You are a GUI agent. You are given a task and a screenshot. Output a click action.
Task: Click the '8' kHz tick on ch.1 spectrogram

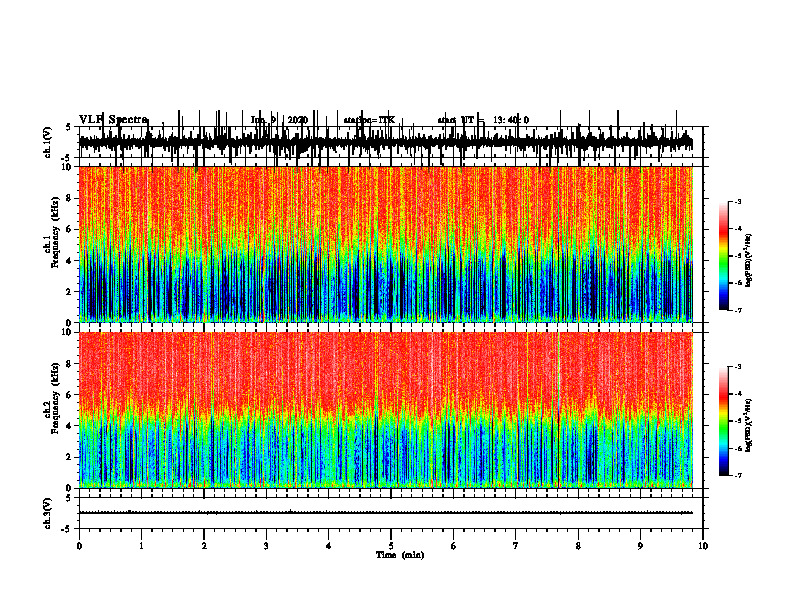(70, 198)
